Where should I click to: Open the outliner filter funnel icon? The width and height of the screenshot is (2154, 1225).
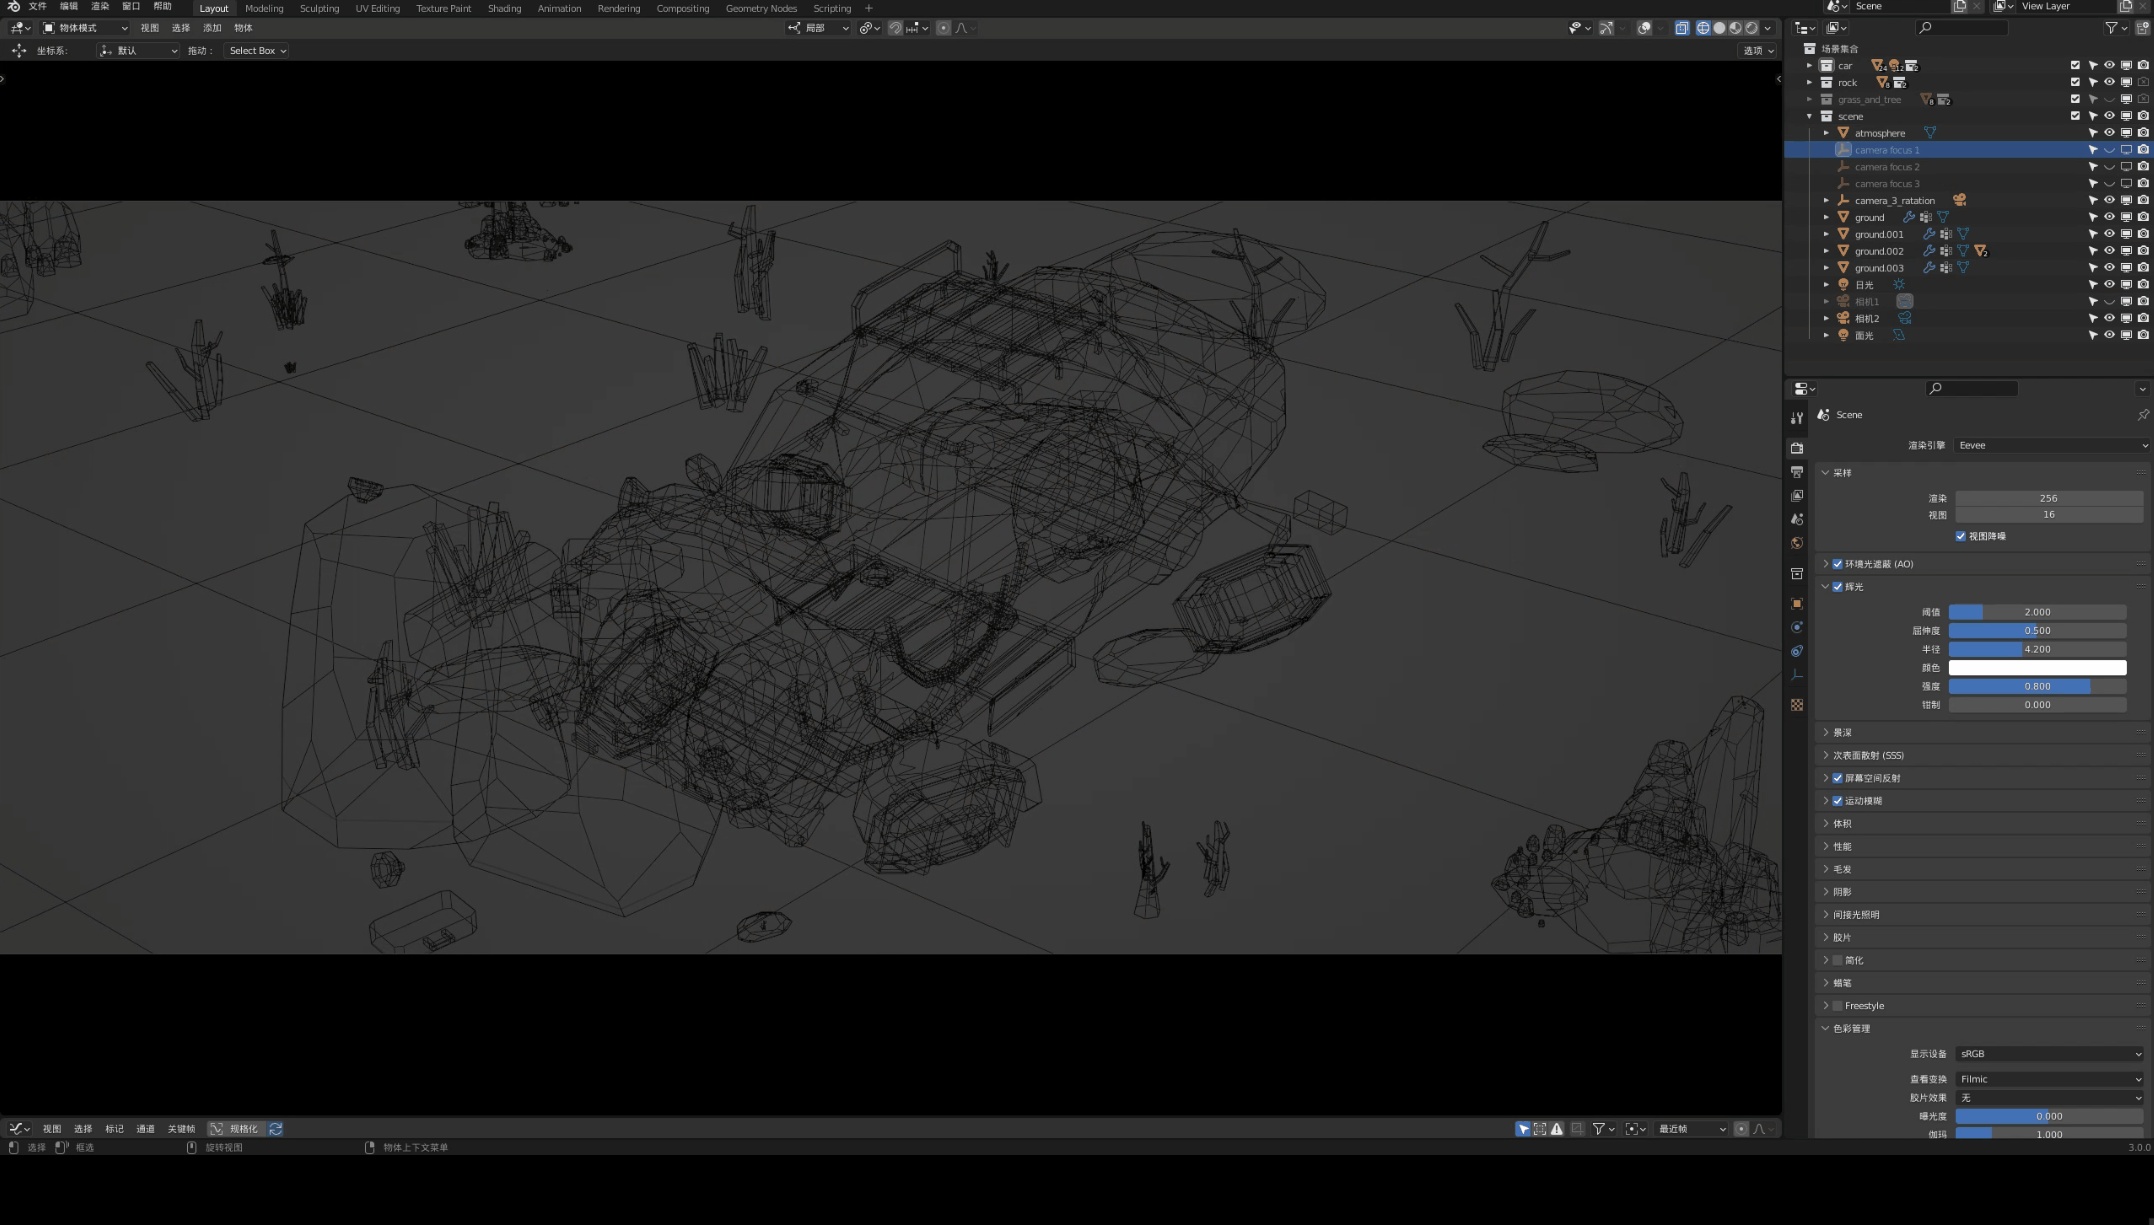click(x=2111, y=28)
